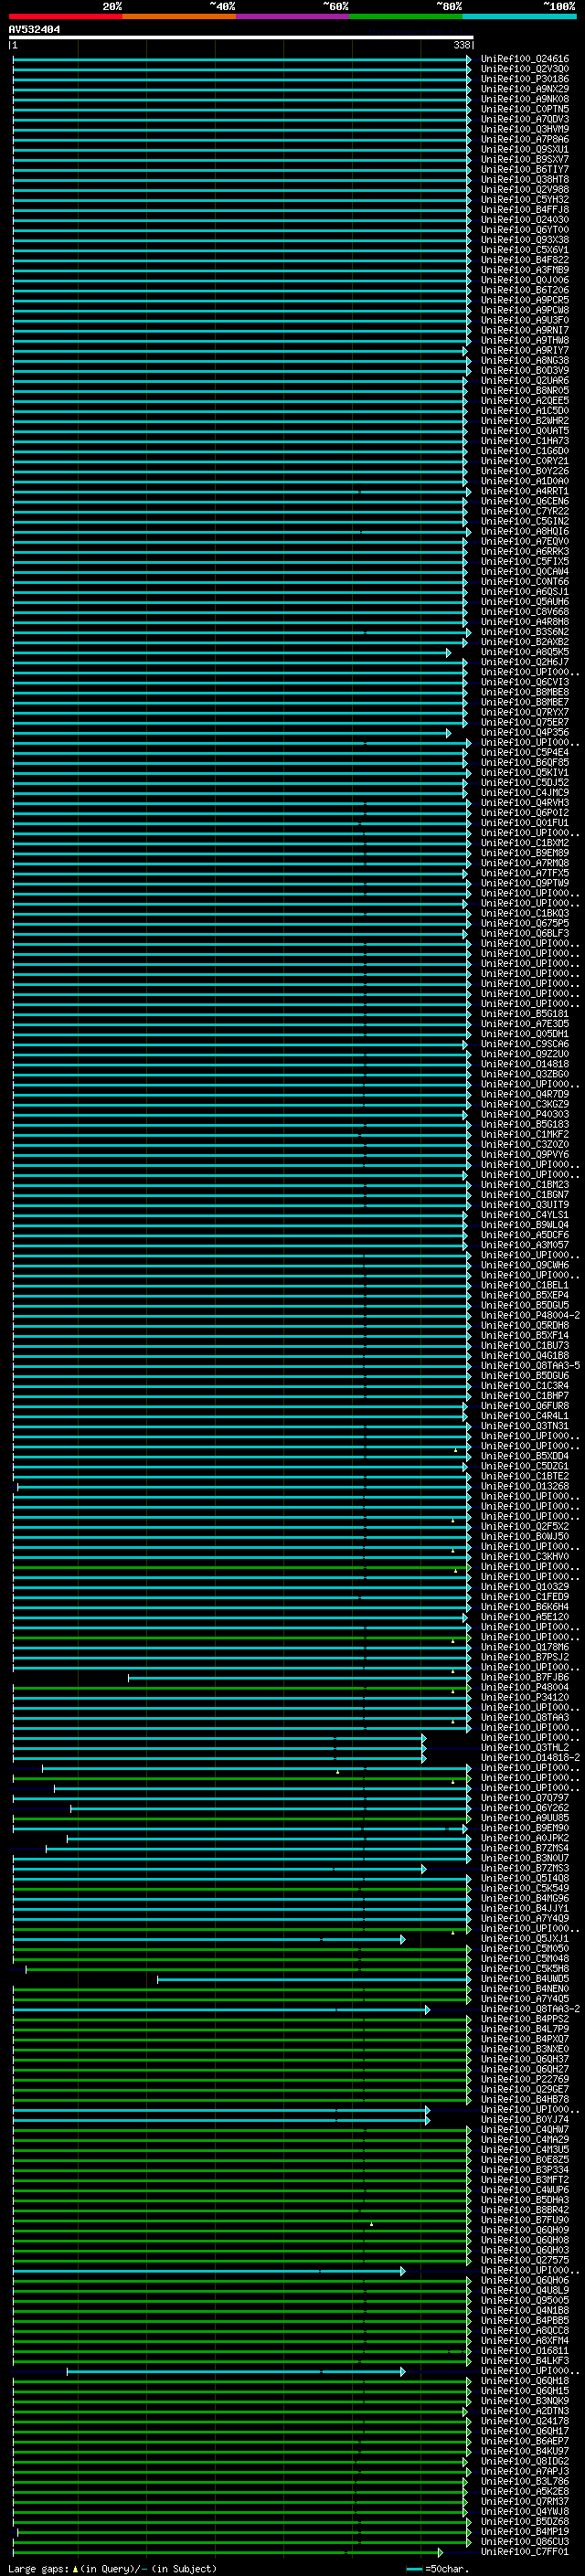Click hit label UniRef100_O14818-2
This screenshot has height=2576, width=585.
point(530,1757)
